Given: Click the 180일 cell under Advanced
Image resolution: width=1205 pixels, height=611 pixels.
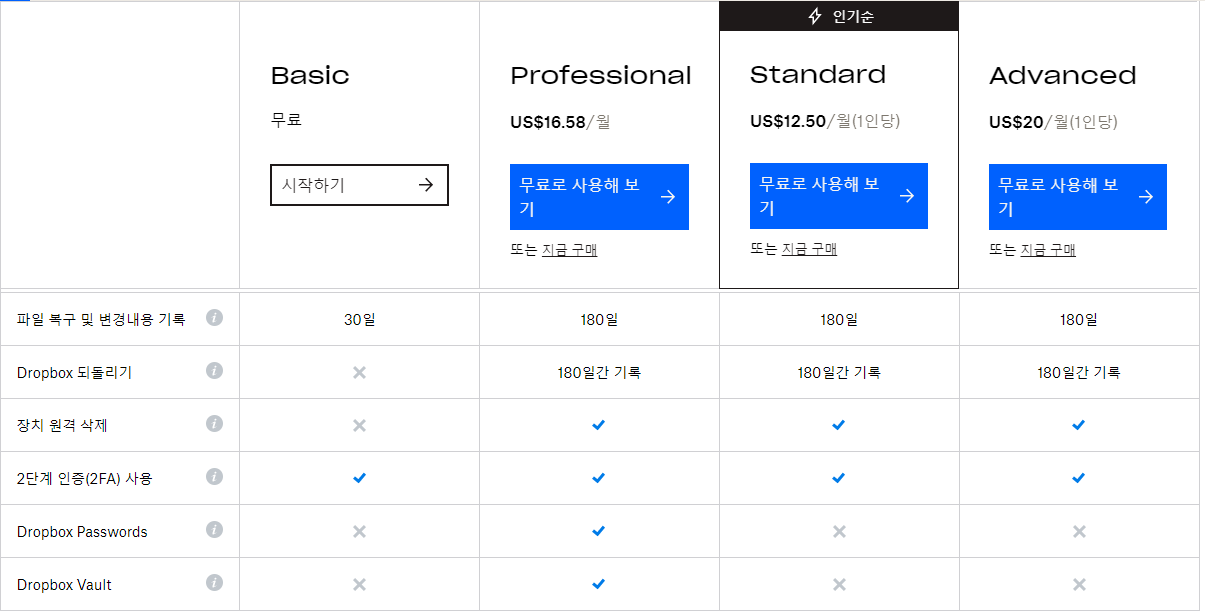Looking at the screenshot, I should (1078, 320).
